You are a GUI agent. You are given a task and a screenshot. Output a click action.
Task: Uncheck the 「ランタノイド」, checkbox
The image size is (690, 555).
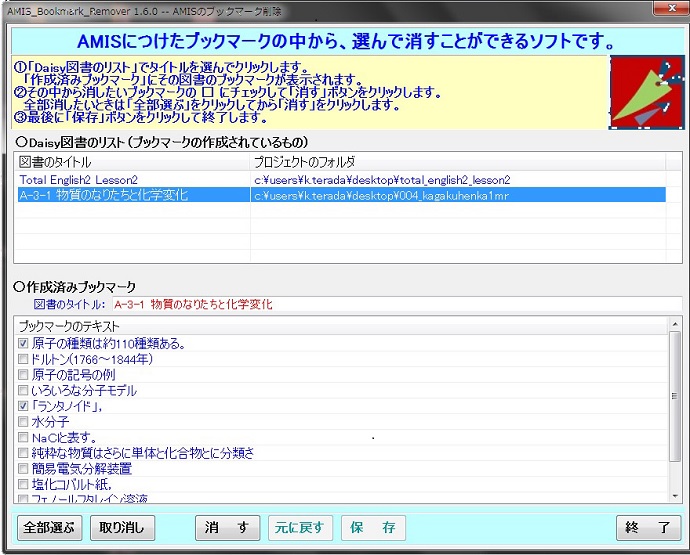(23, 406)
